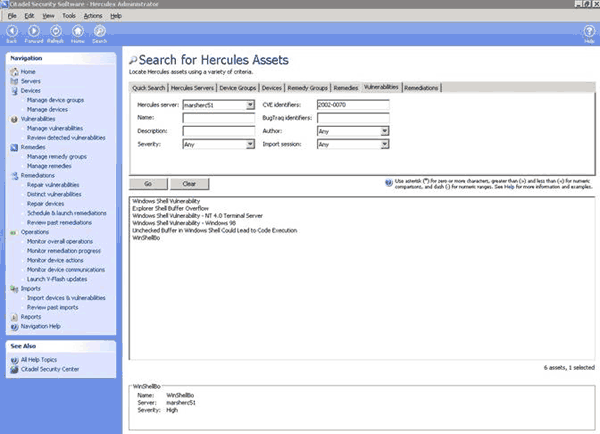Expand the Severity dropdown
This screenshot has height=434, width=600.
click(x=250, y=144)
